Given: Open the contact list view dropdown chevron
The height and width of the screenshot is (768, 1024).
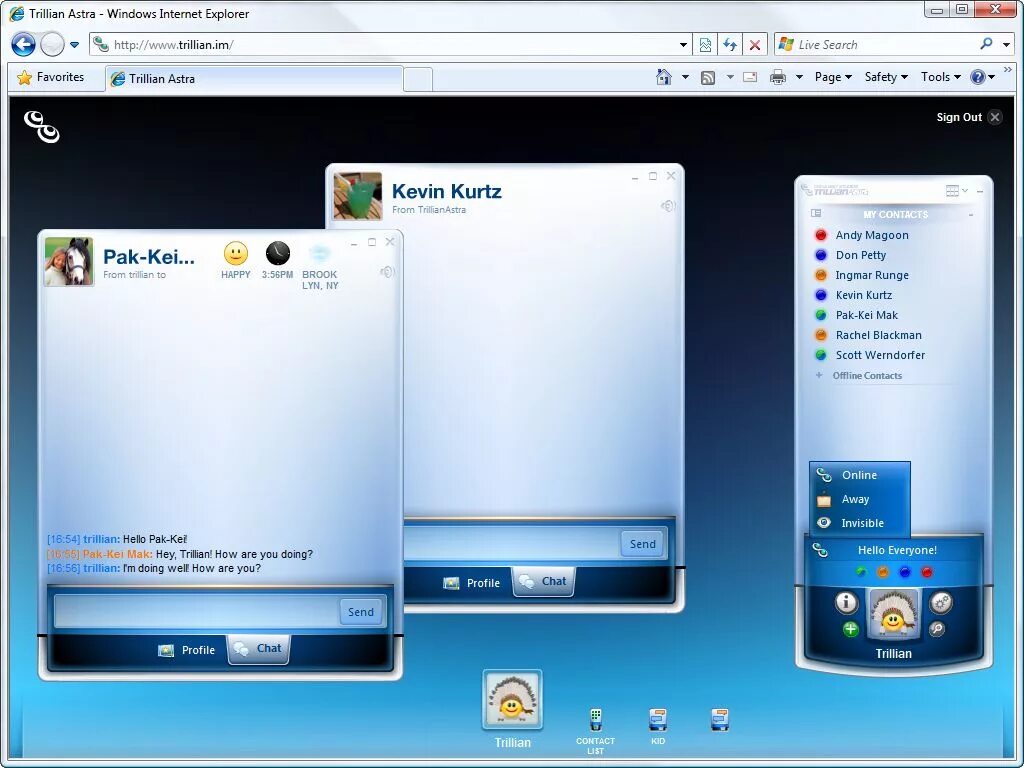Looking at the screenshot, I should pyautogui.click(x=965, y=190).
